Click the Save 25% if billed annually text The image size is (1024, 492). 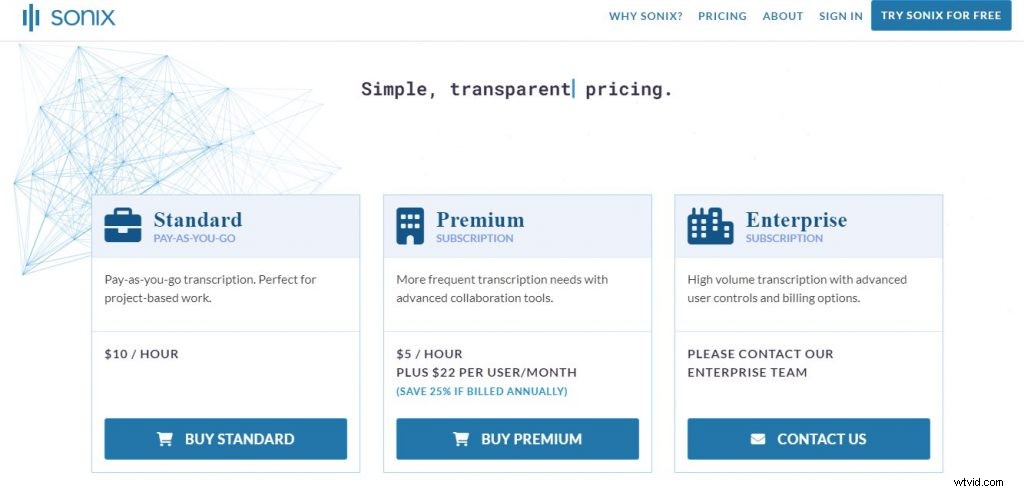click(x=482, y=391)
